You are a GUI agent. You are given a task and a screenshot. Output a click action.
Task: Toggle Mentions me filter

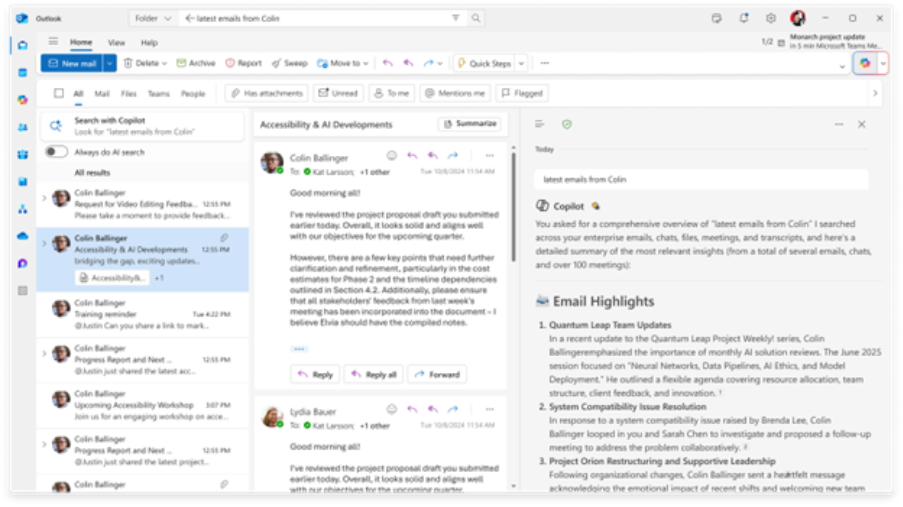(456, 93)
